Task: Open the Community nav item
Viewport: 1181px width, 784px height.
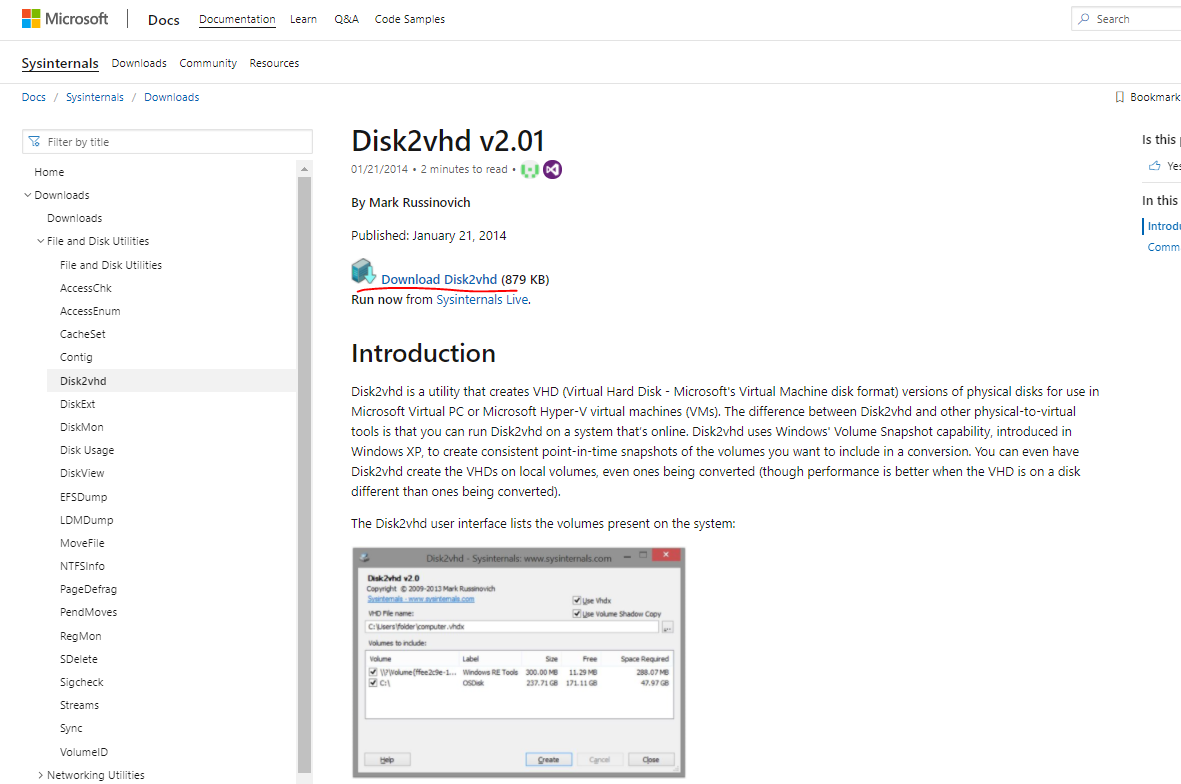Action: pyautogui.click(x=208, y=63)
